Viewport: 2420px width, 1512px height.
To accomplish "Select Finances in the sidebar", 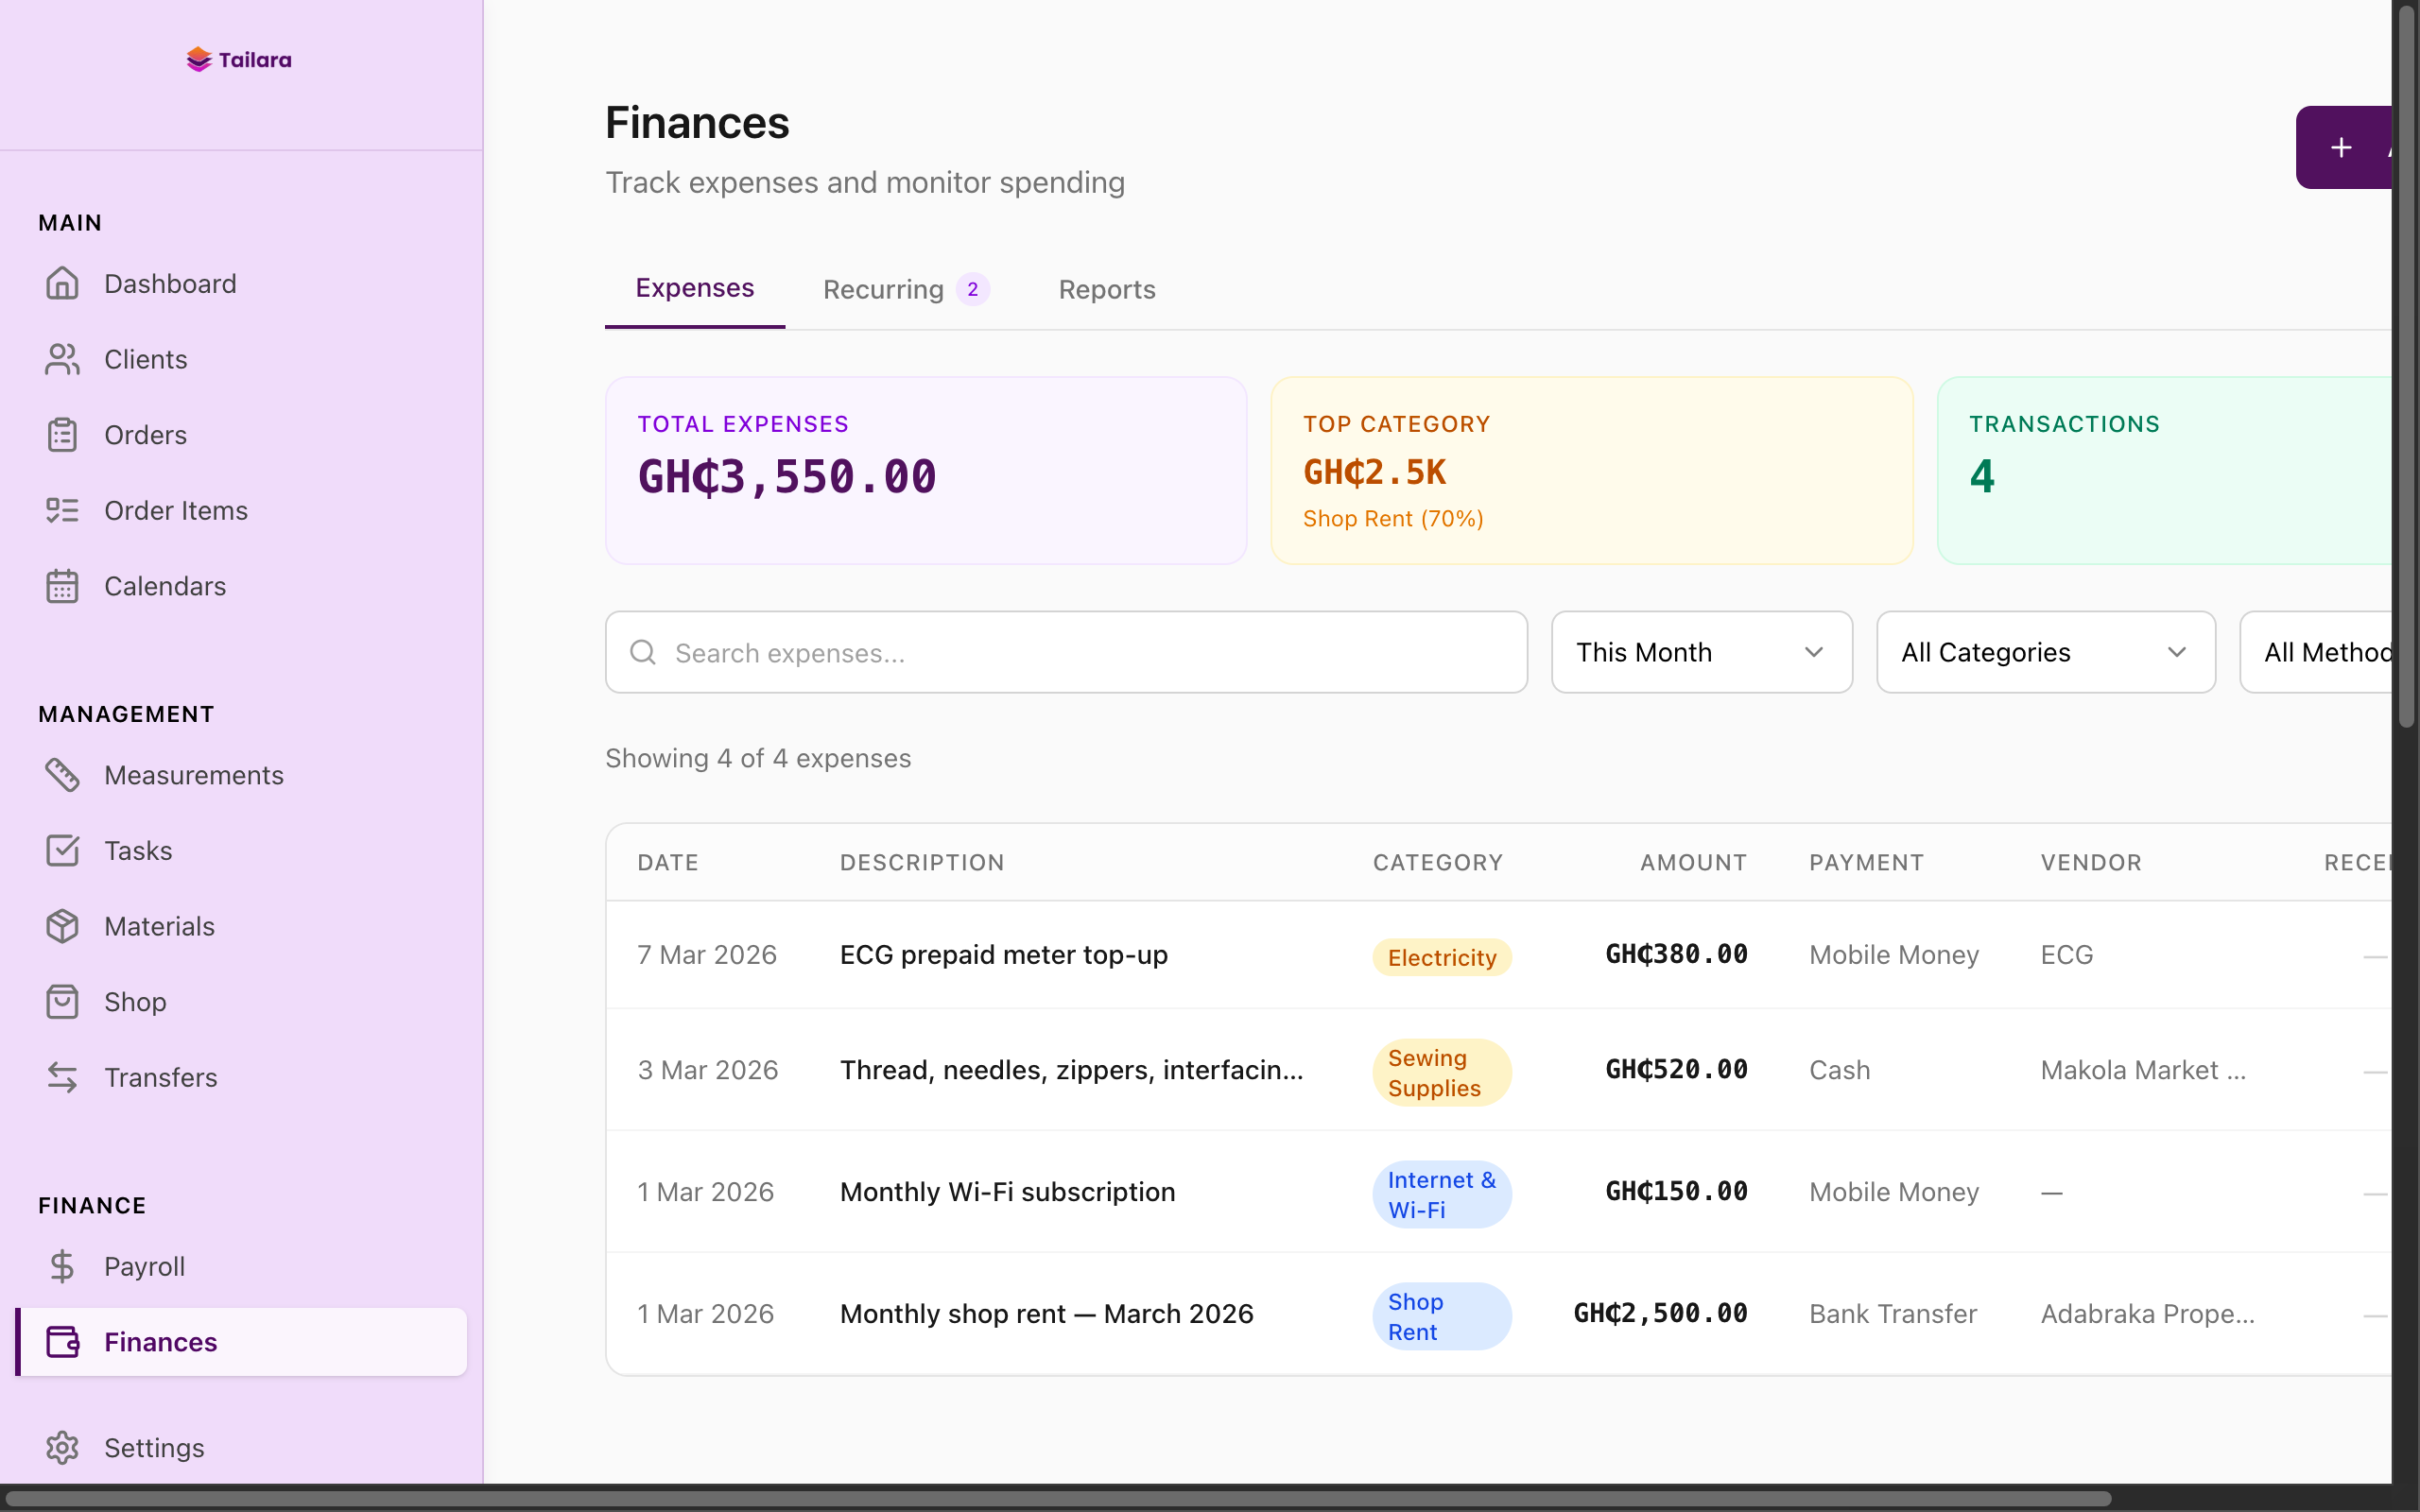I will [x=161, y=1341].
